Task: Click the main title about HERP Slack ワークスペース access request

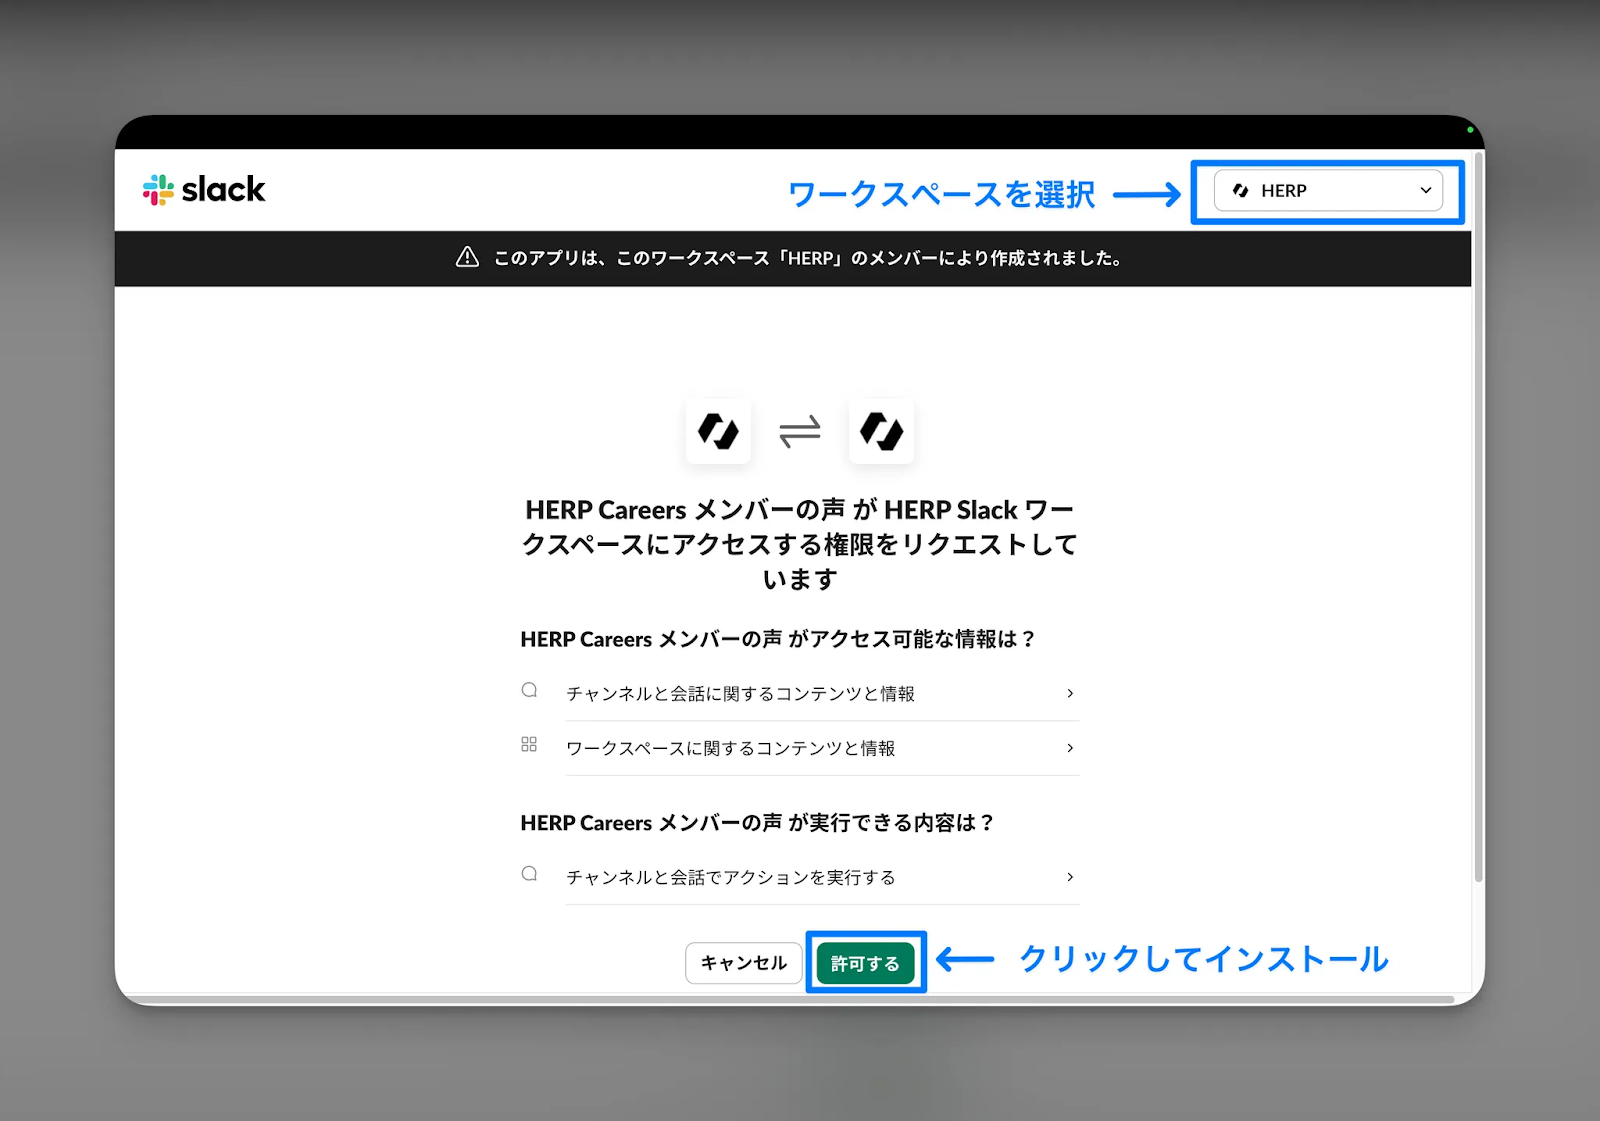Action: (x=800, y=544)
